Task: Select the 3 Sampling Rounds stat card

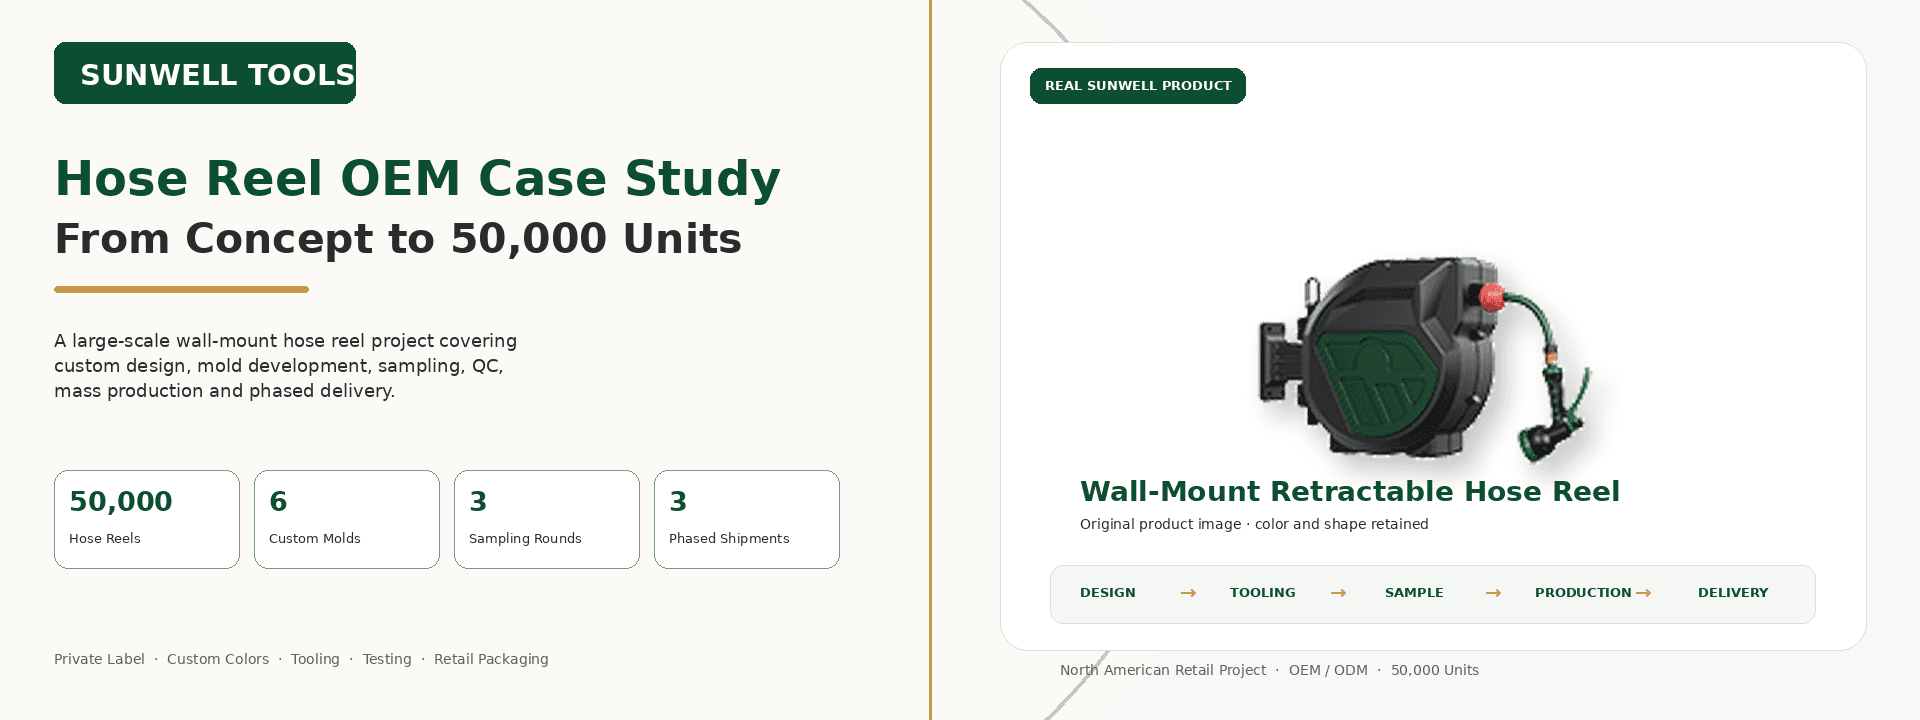Action: point(547,519)
